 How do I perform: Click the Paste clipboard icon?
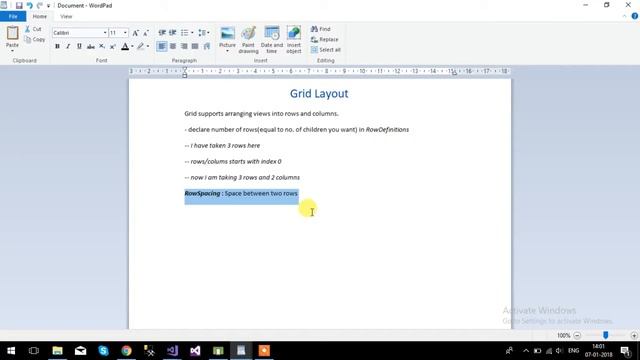click(x=12, y=33)
